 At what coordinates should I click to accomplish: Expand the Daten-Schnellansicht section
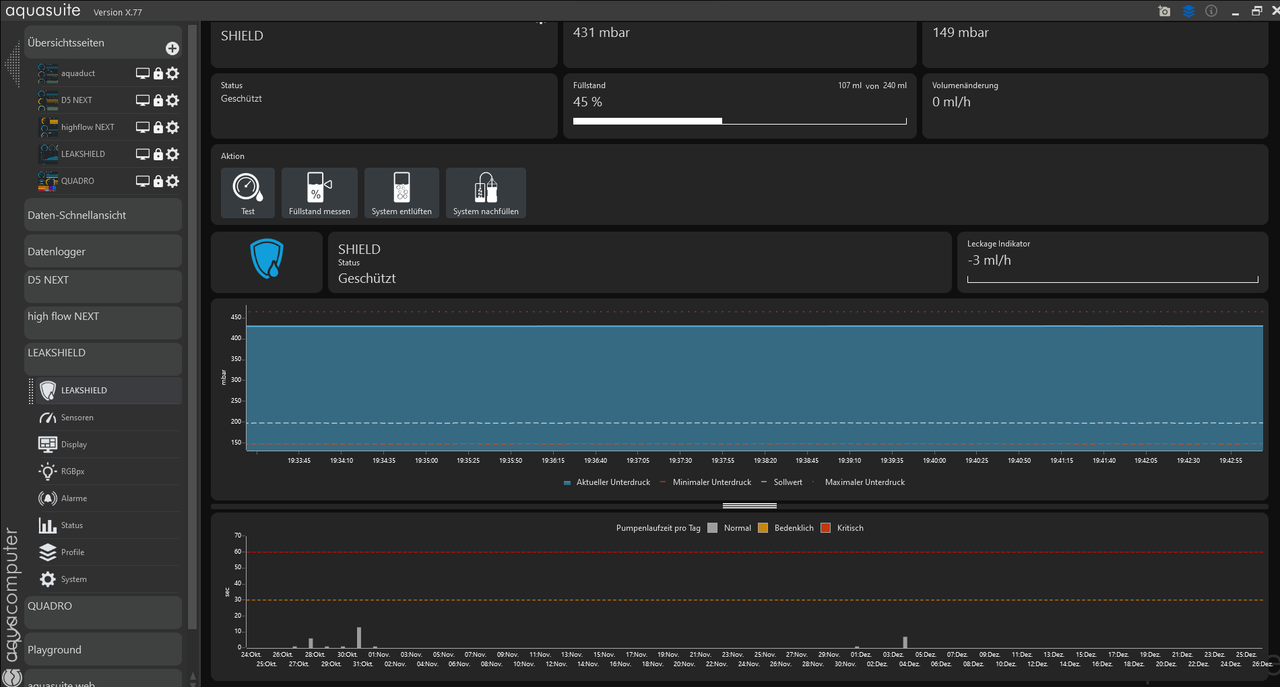[103, 215]
